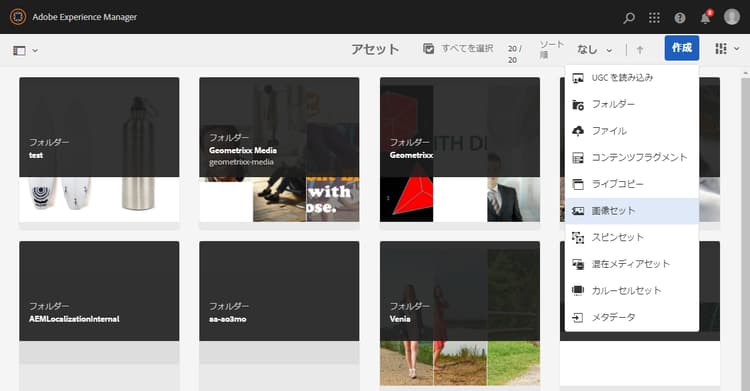Choose UGC を読み込み from create menu
This screenshot has height=391, width=750.
point(631,78)
